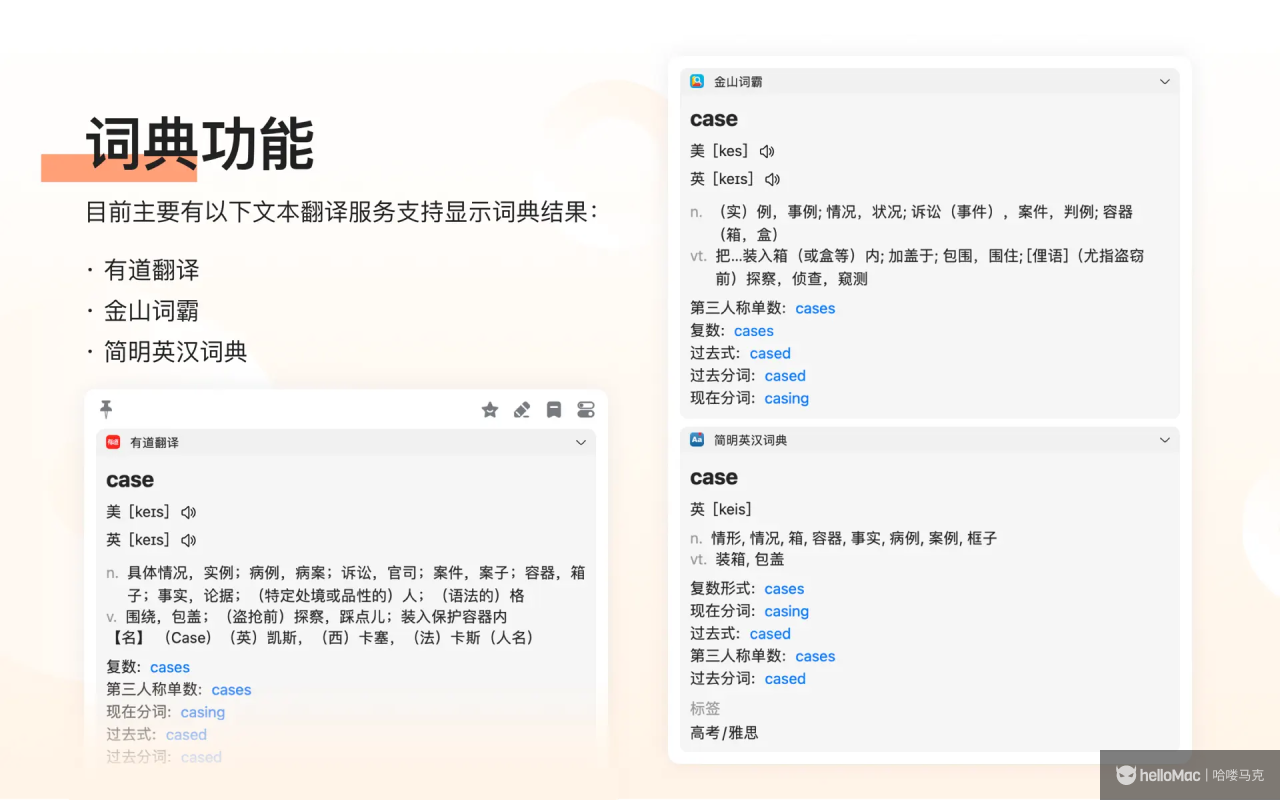Viewport: 1280px width, 800px height.
Task: Click the toggle switches icon in toolbar
Action: click(586, 410)
